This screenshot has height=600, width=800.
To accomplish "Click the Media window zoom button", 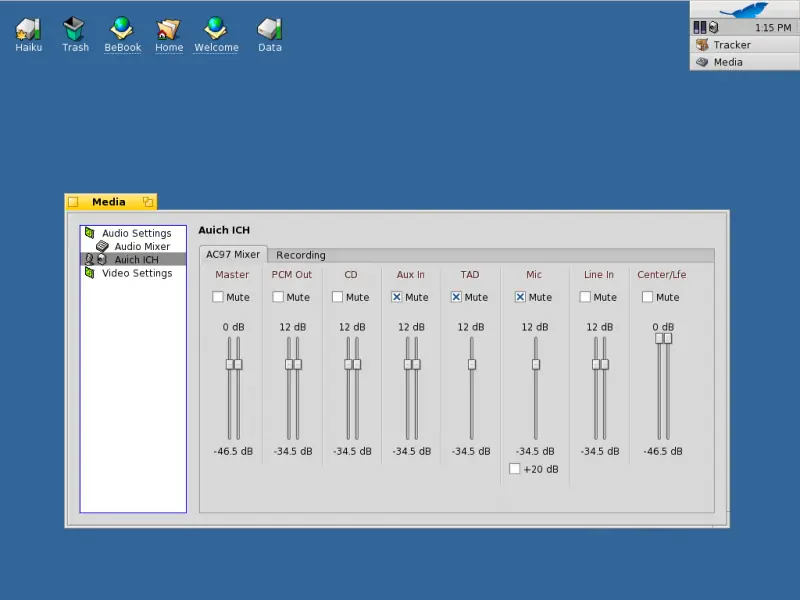I will pyautogui.click(x=148, y=202).
